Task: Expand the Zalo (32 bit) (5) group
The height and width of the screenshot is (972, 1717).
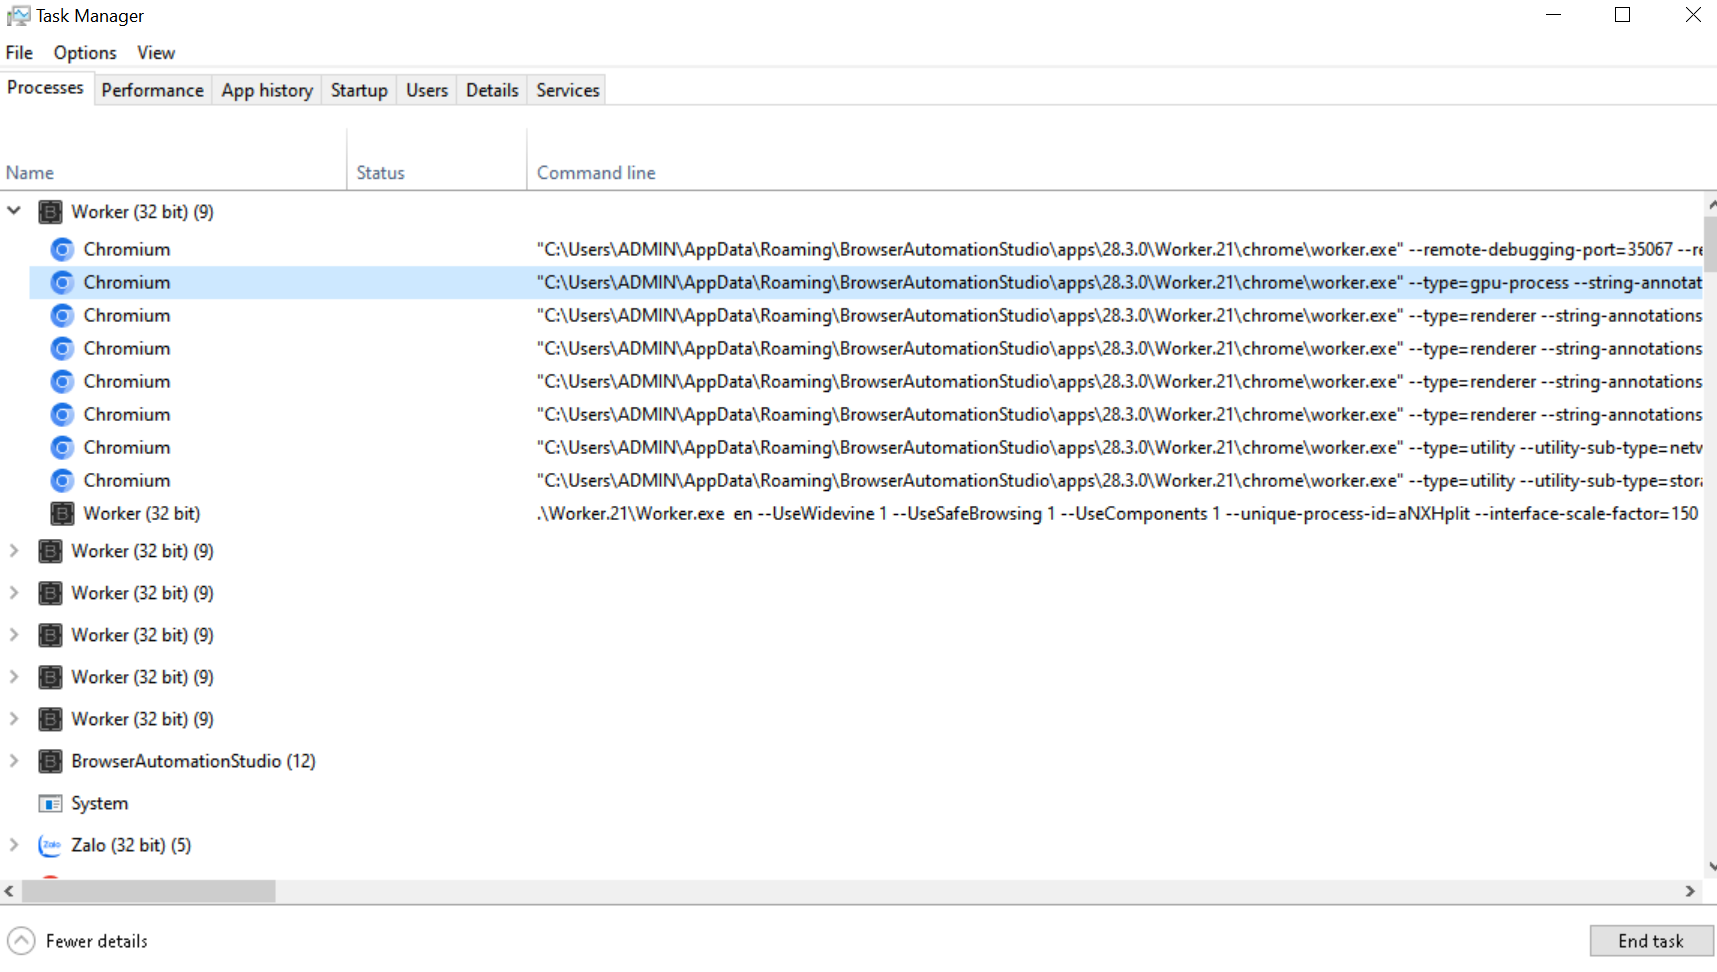Action: coord(14,845)
